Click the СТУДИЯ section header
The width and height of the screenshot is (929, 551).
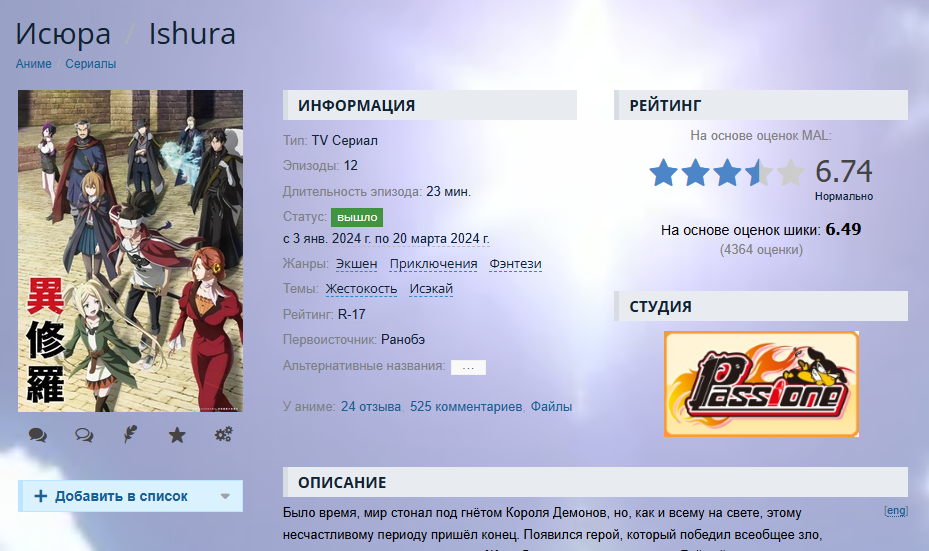[761, 306]
